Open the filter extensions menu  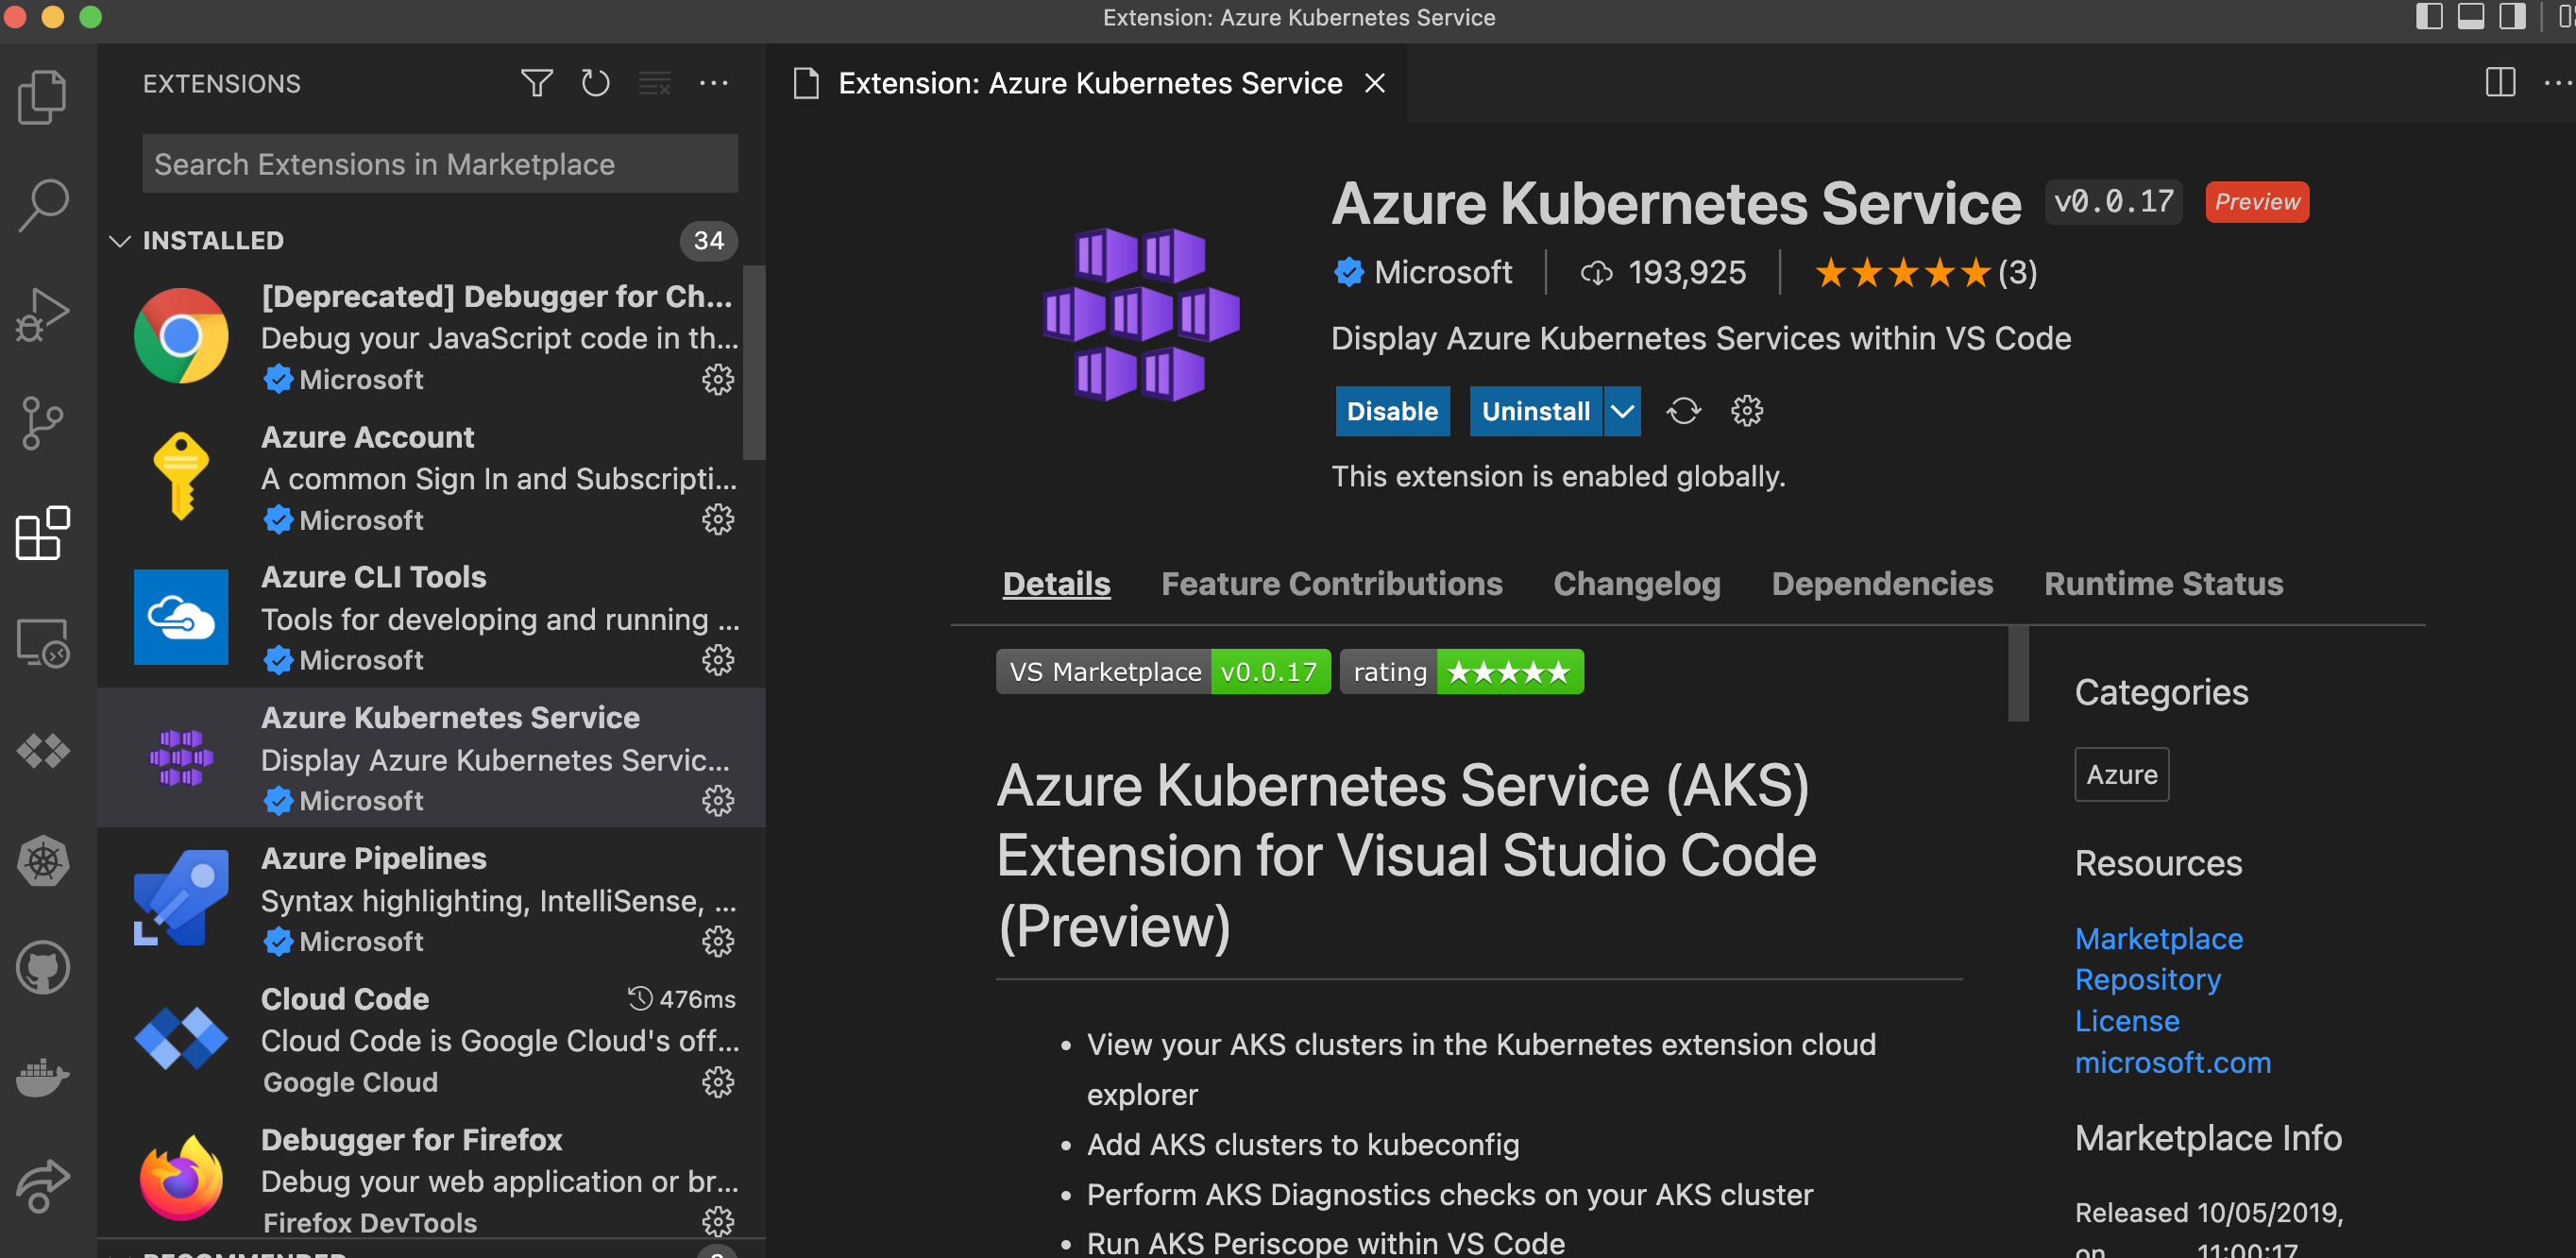[536, 83]
